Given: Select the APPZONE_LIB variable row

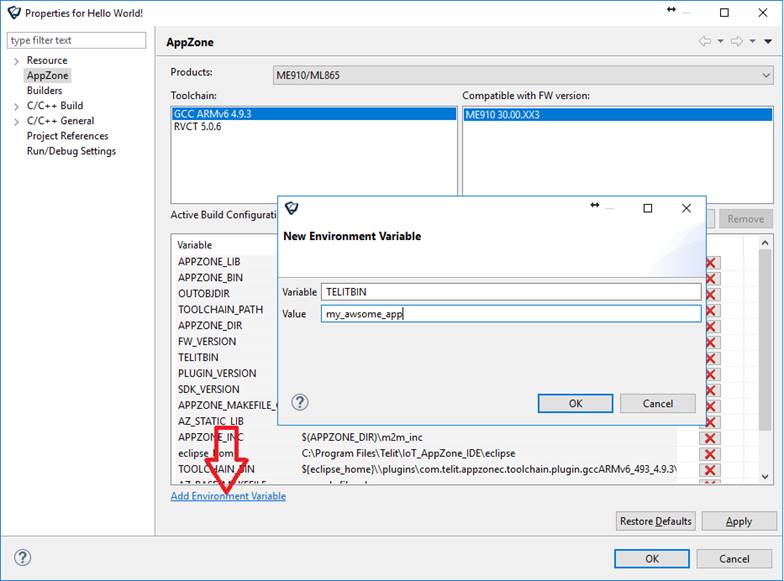Looking at the screenshot, I should [x=209, y=262].
